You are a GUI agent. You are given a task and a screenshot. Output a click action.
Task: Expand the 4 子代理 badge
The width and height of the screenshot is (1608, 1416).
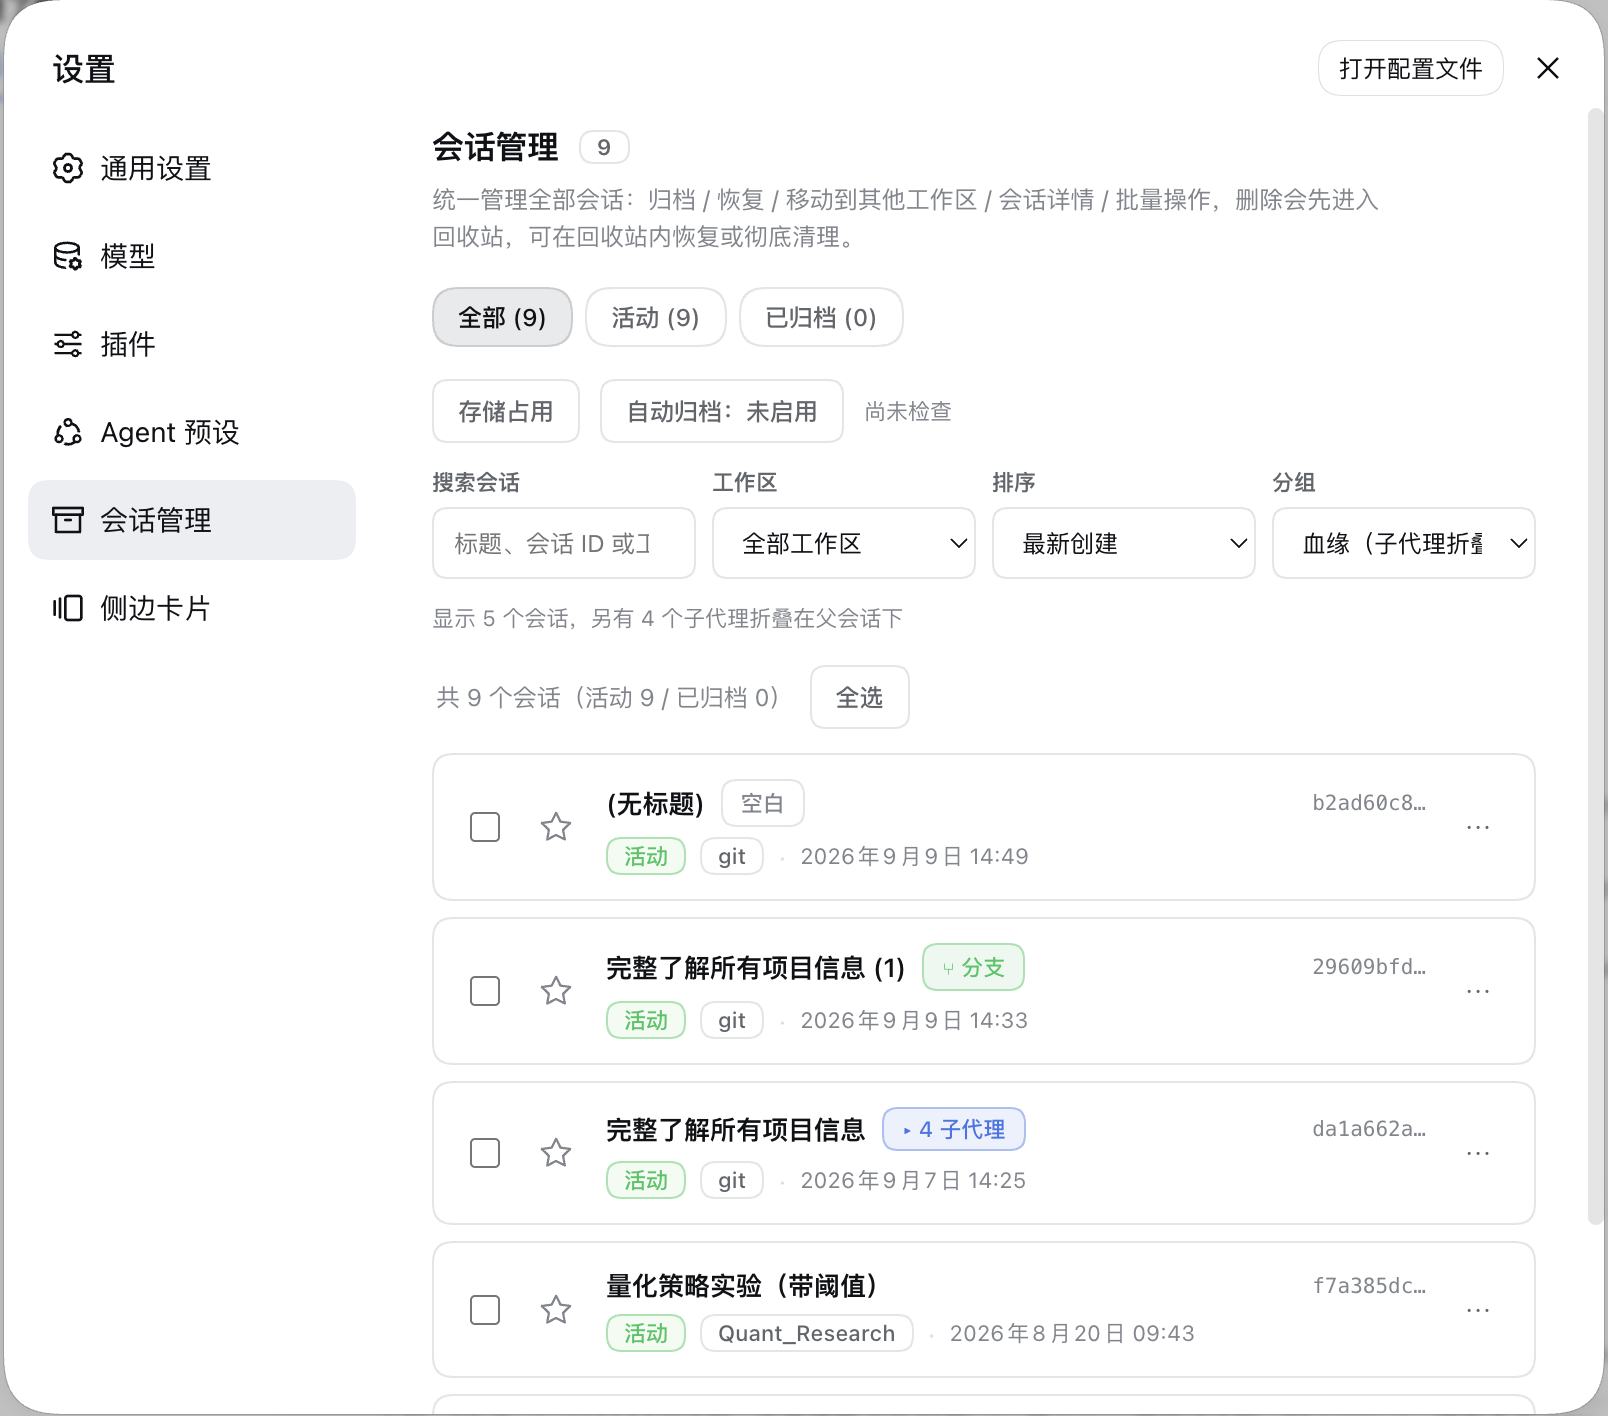(x=954, y=1129)
